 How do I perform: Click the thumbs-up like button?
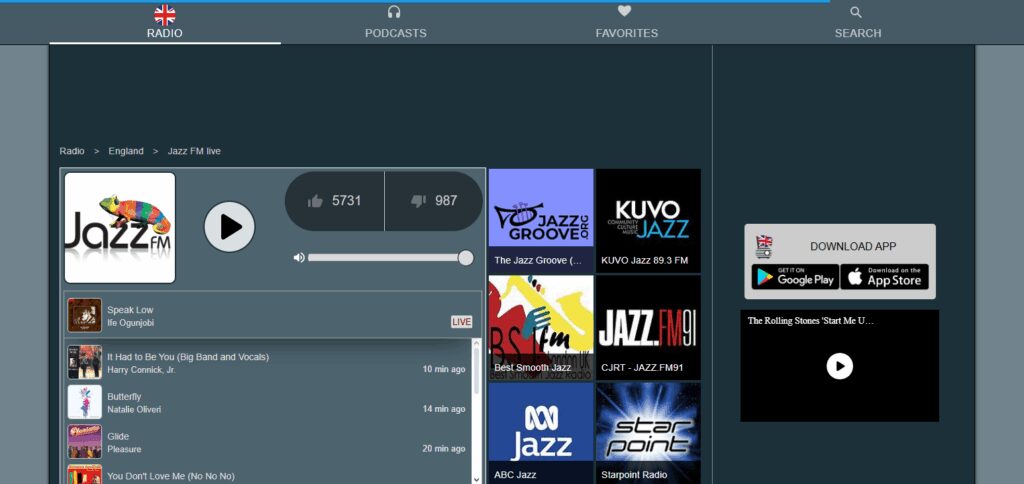(334, 201)
